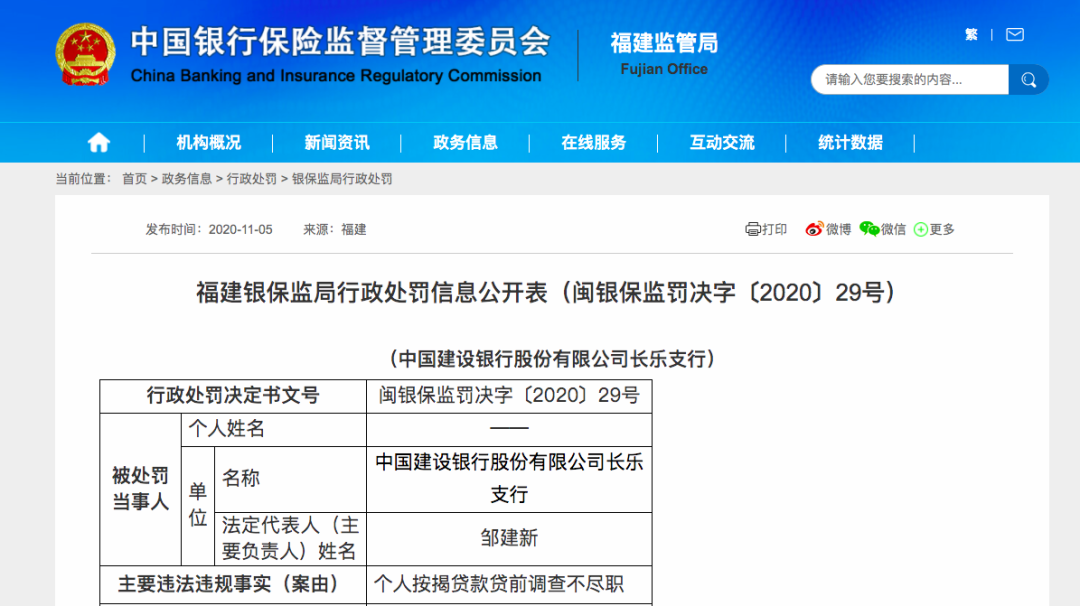Open 机构概况 menu item
Viewport: 1080px width, 606px height.
coord(209,143)
